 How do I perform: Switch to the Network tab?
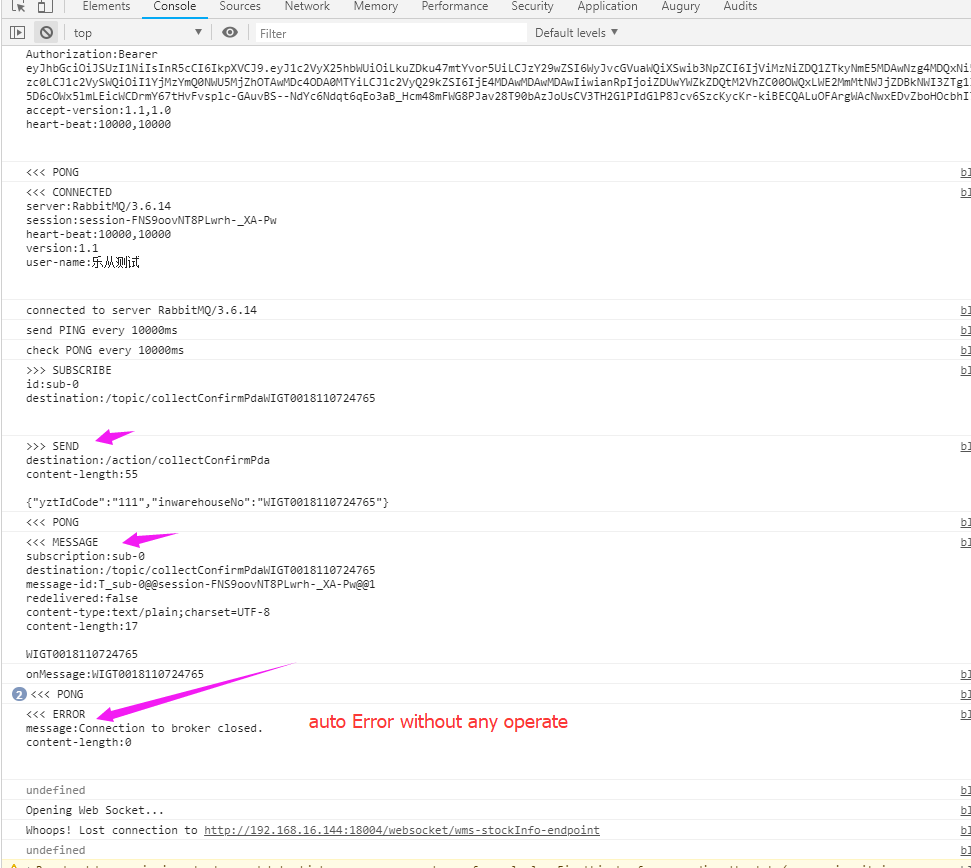tap(306, 7)
